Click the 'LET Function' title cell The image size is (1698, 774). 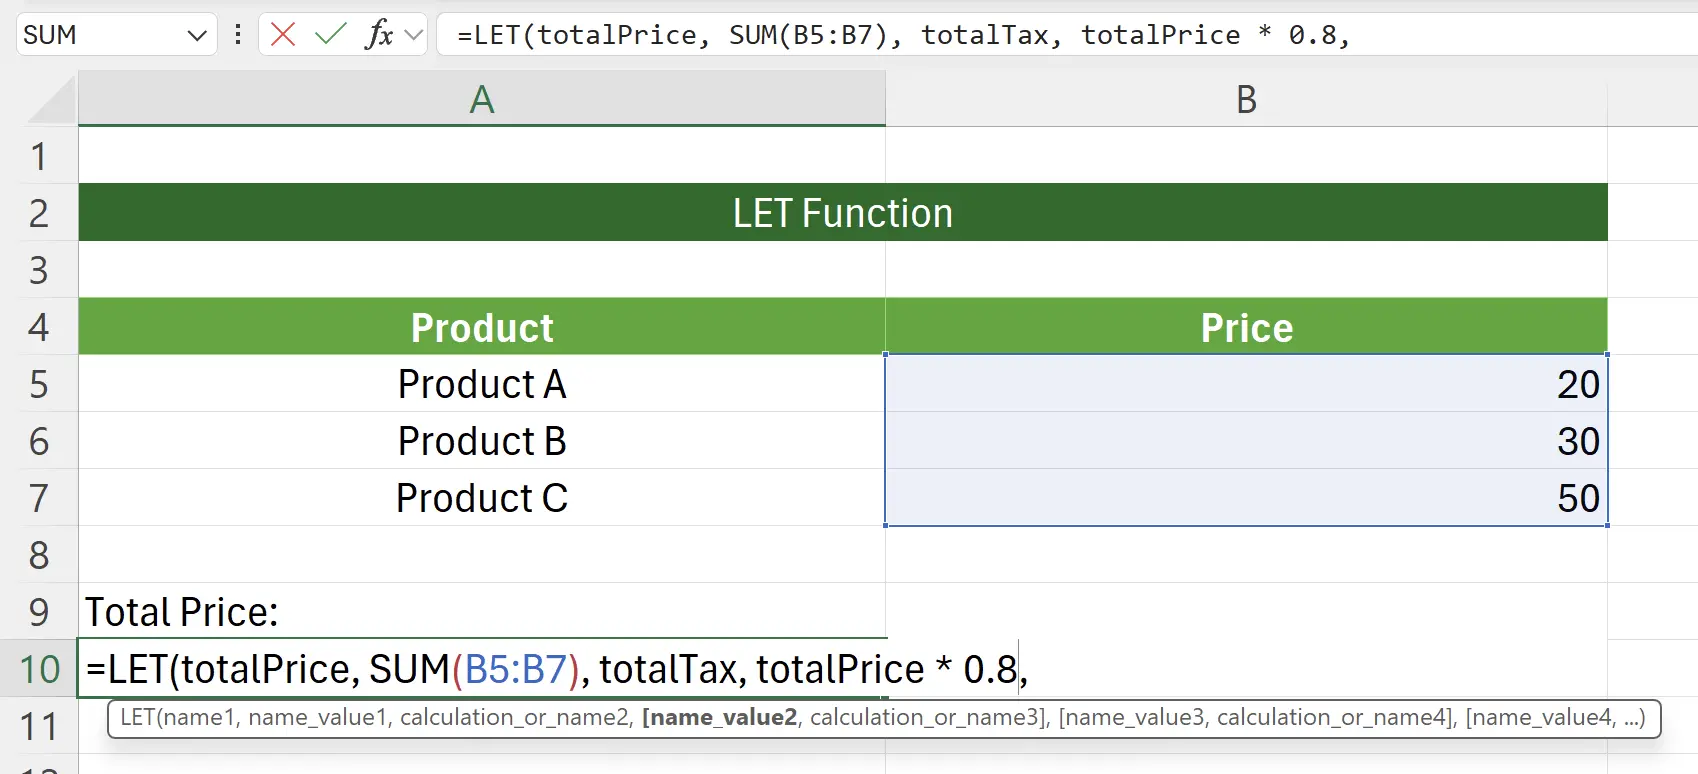pos(843,213)
